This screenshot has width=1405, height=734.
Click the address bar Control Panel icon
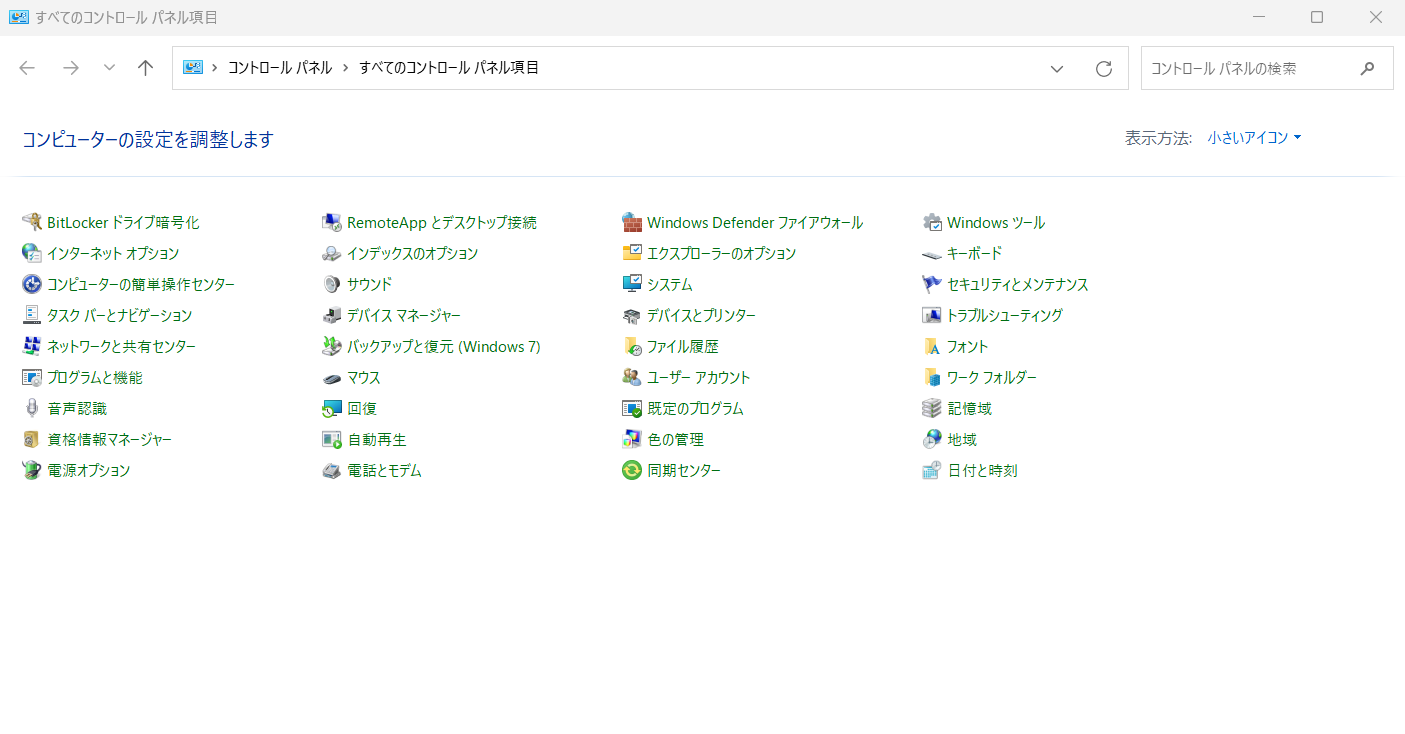[x=193, y=68]
